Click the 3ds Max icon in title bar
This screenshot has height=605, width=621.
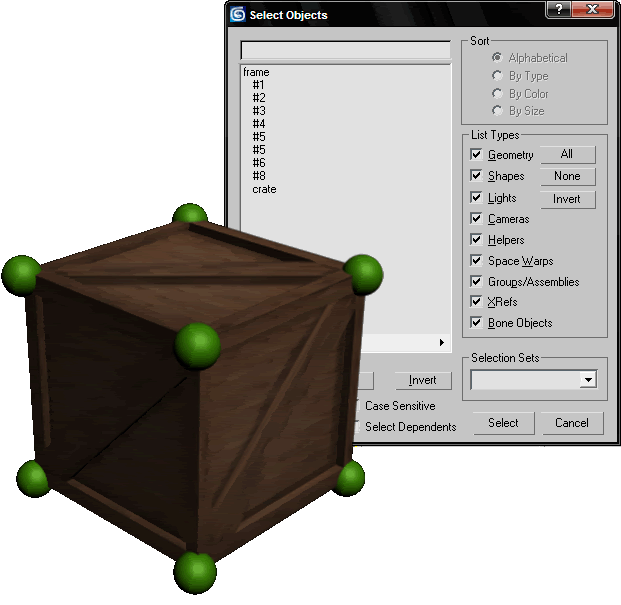238,15
